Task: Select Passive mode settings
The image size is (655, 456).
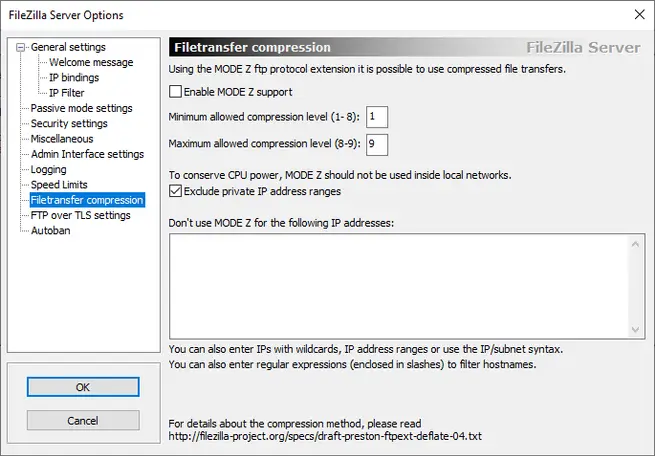Action: [81, 108]
